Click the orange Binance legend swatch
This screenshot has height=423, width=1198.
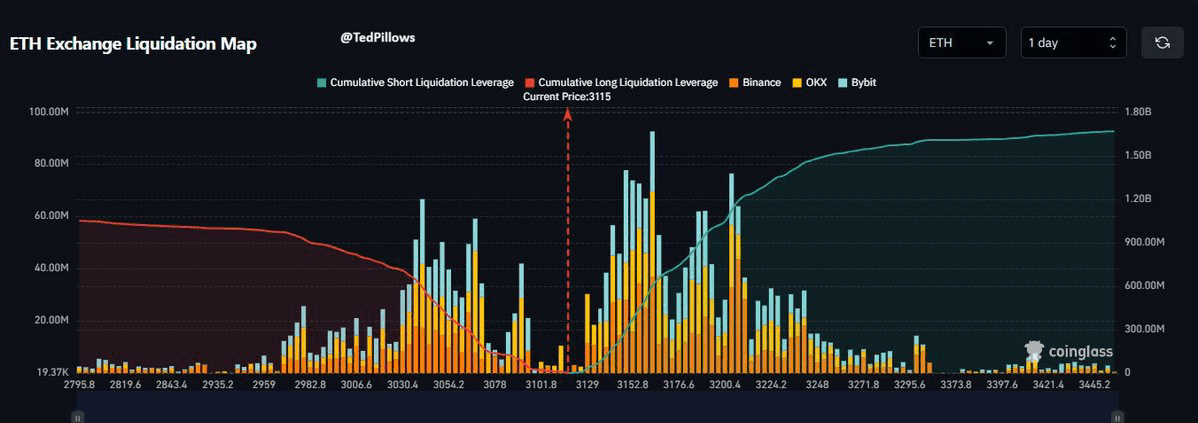coord(732,82)
